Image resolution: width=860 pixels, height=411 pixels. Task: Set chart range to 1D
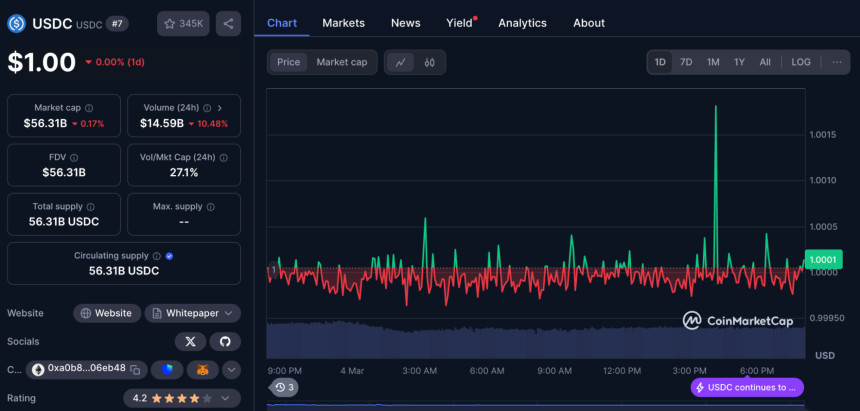point(660,62)
